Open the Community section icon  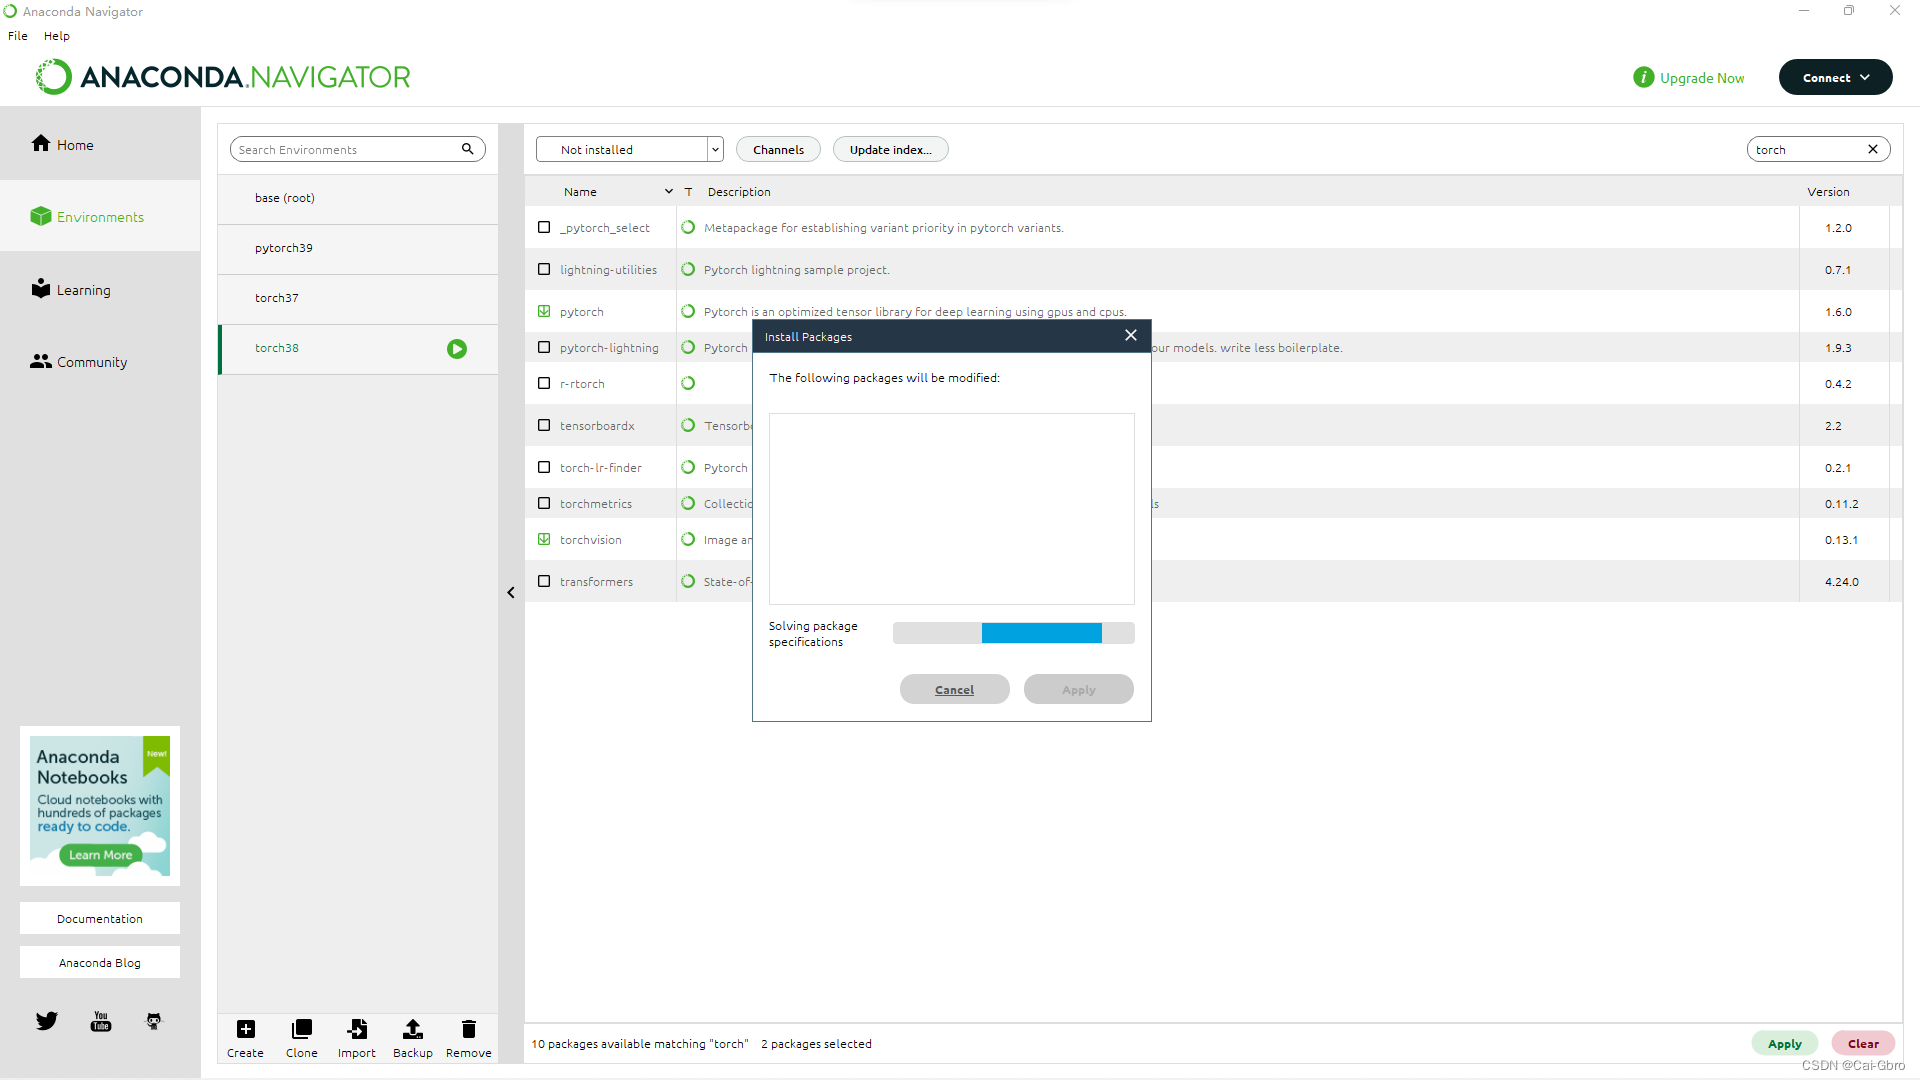pyautogui.click(x=41, y=361)
